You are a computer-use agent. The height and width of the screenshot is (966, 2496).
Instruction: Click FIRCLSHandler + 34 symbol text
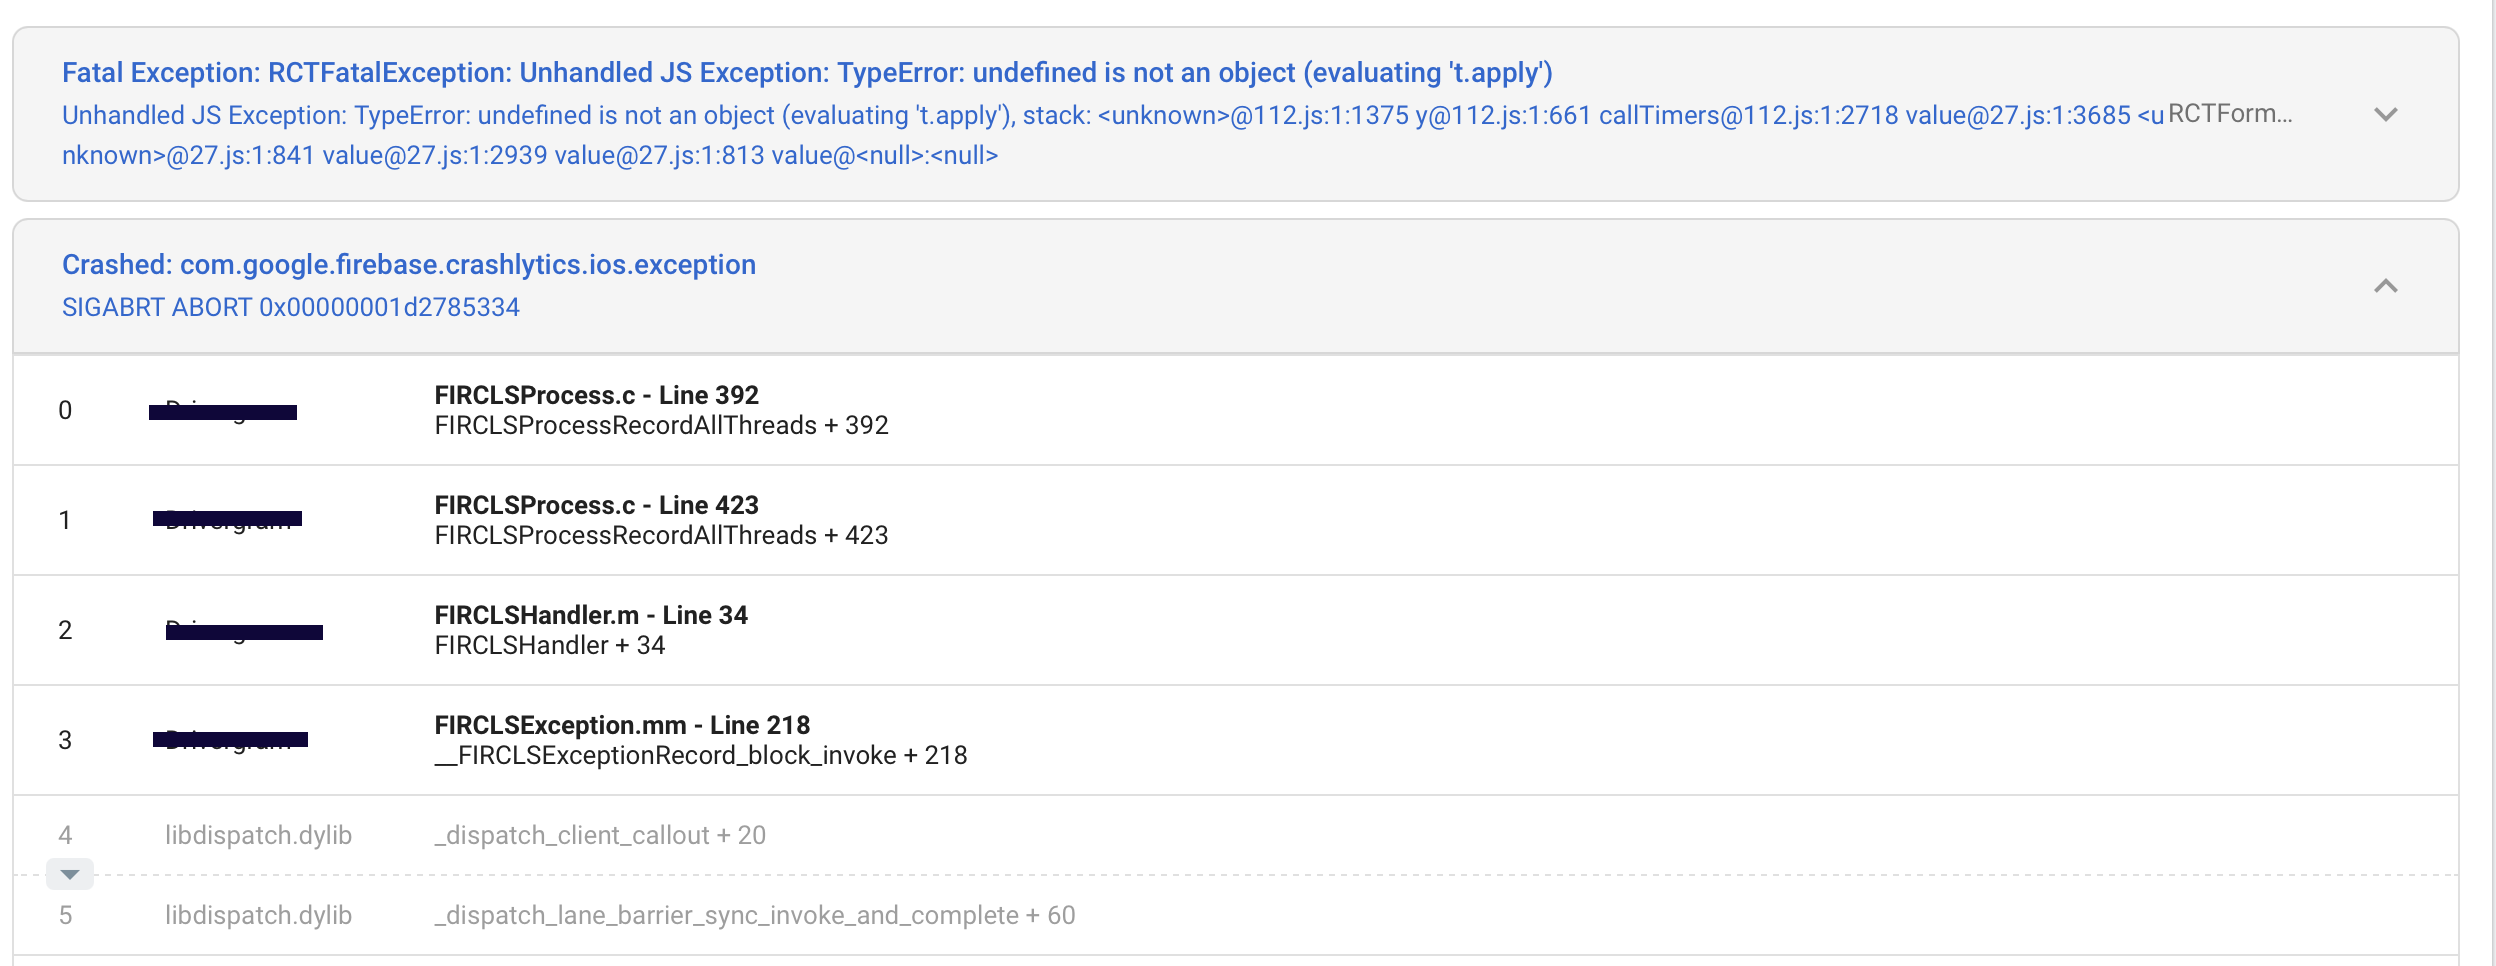548,646
